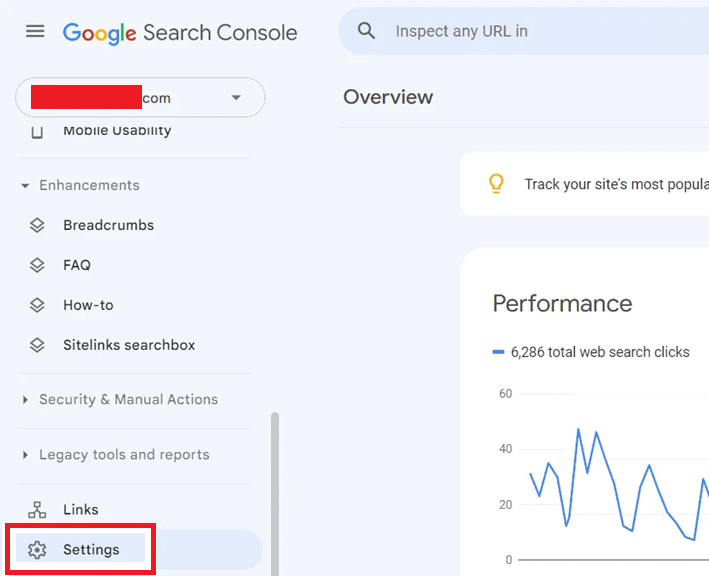Open the FAQ enhancement report
This screenshot has height=576, width=709.
coord(77,265)
